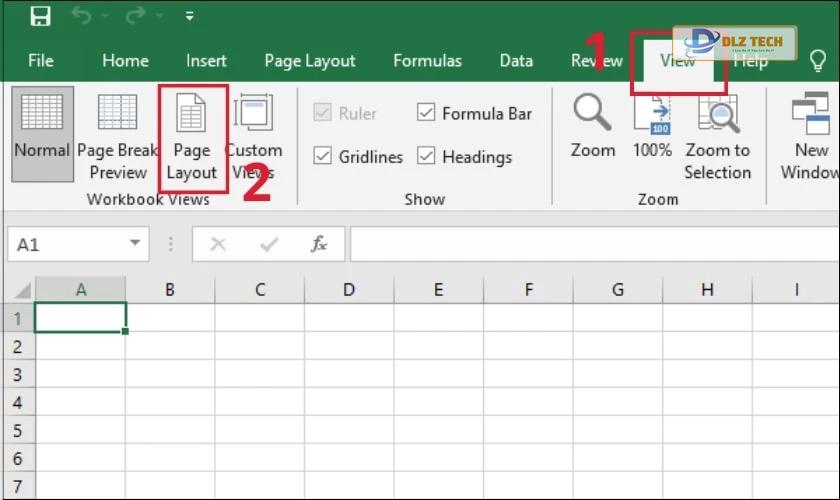The image size is (840, 500).
Task: Toggle the Gridlines checkbox
Action: 322,156
